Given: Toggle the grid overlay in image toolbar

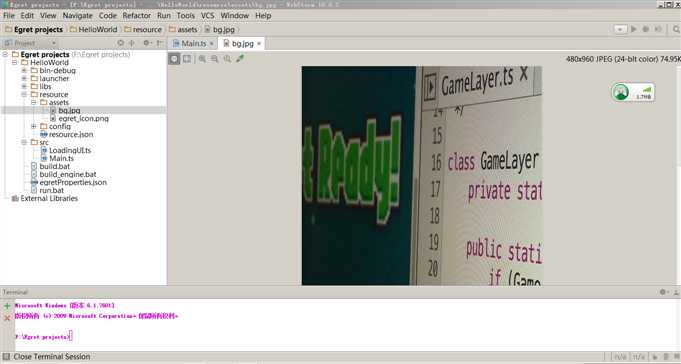Looking at the screenshot, I should pos(187,59).
